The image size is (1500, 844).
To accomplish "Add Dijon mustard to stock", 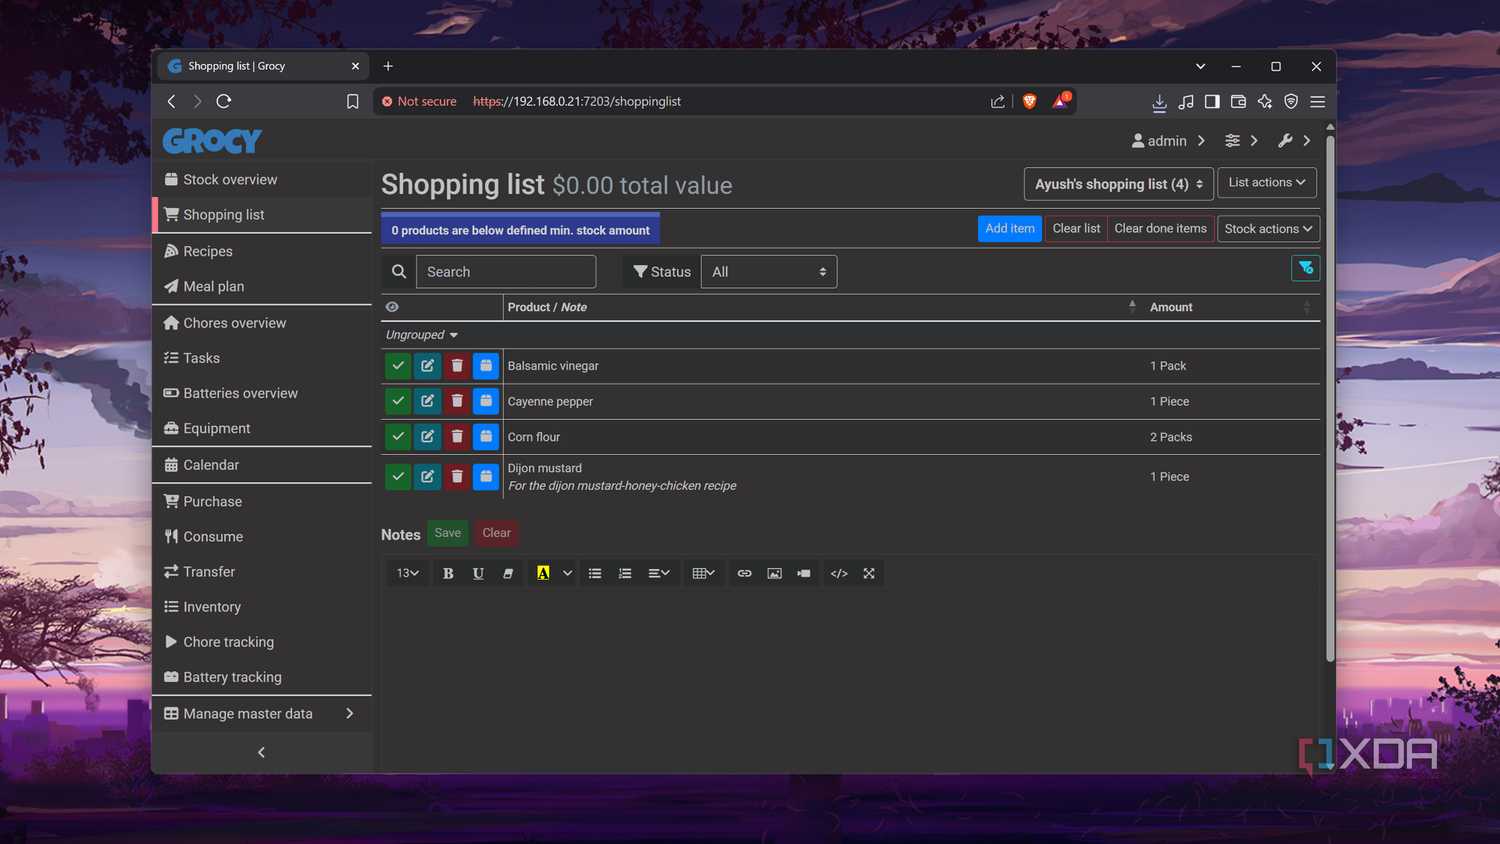I will coord(486,477).
